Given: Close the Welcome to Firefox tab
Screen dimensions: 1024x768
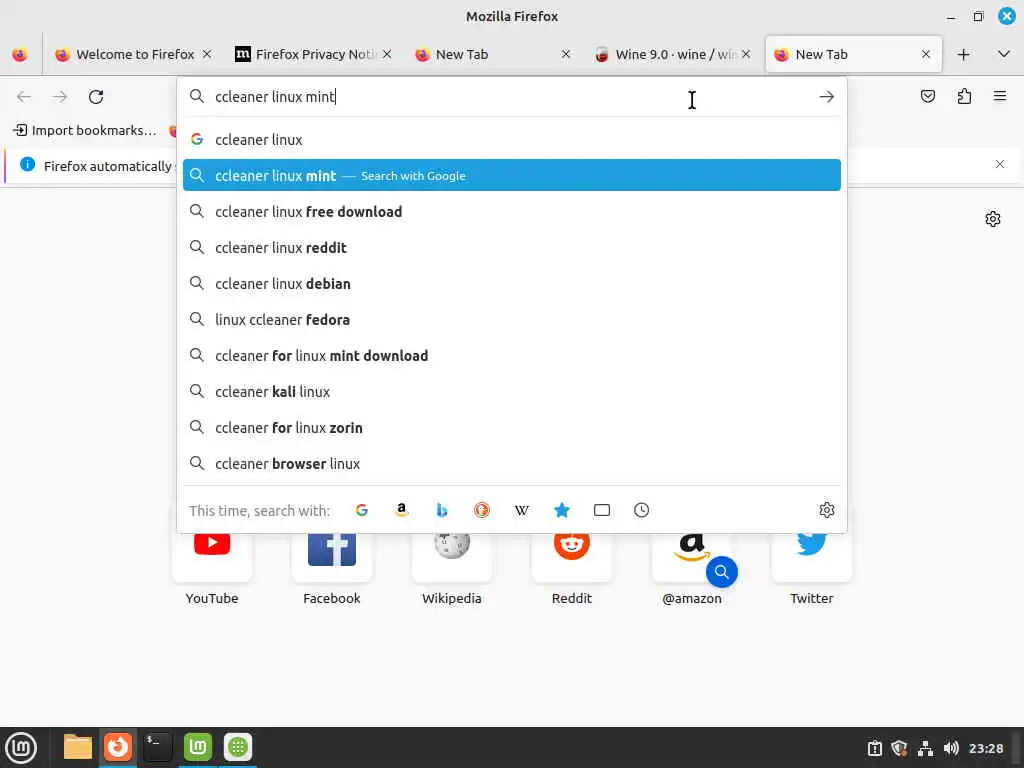Looking at the screenshot, I should (207, 54).
